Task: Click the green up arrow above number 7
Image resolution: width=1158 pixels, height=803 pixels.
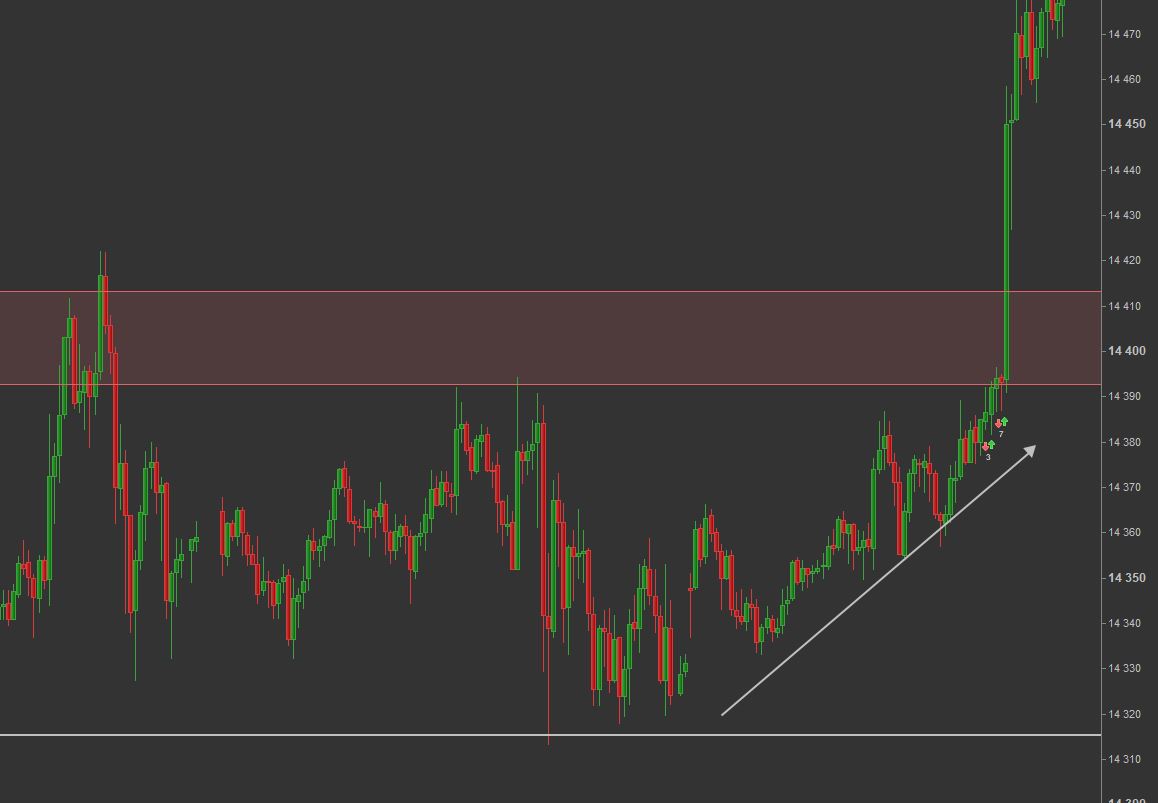Action: click(1004, 422)
